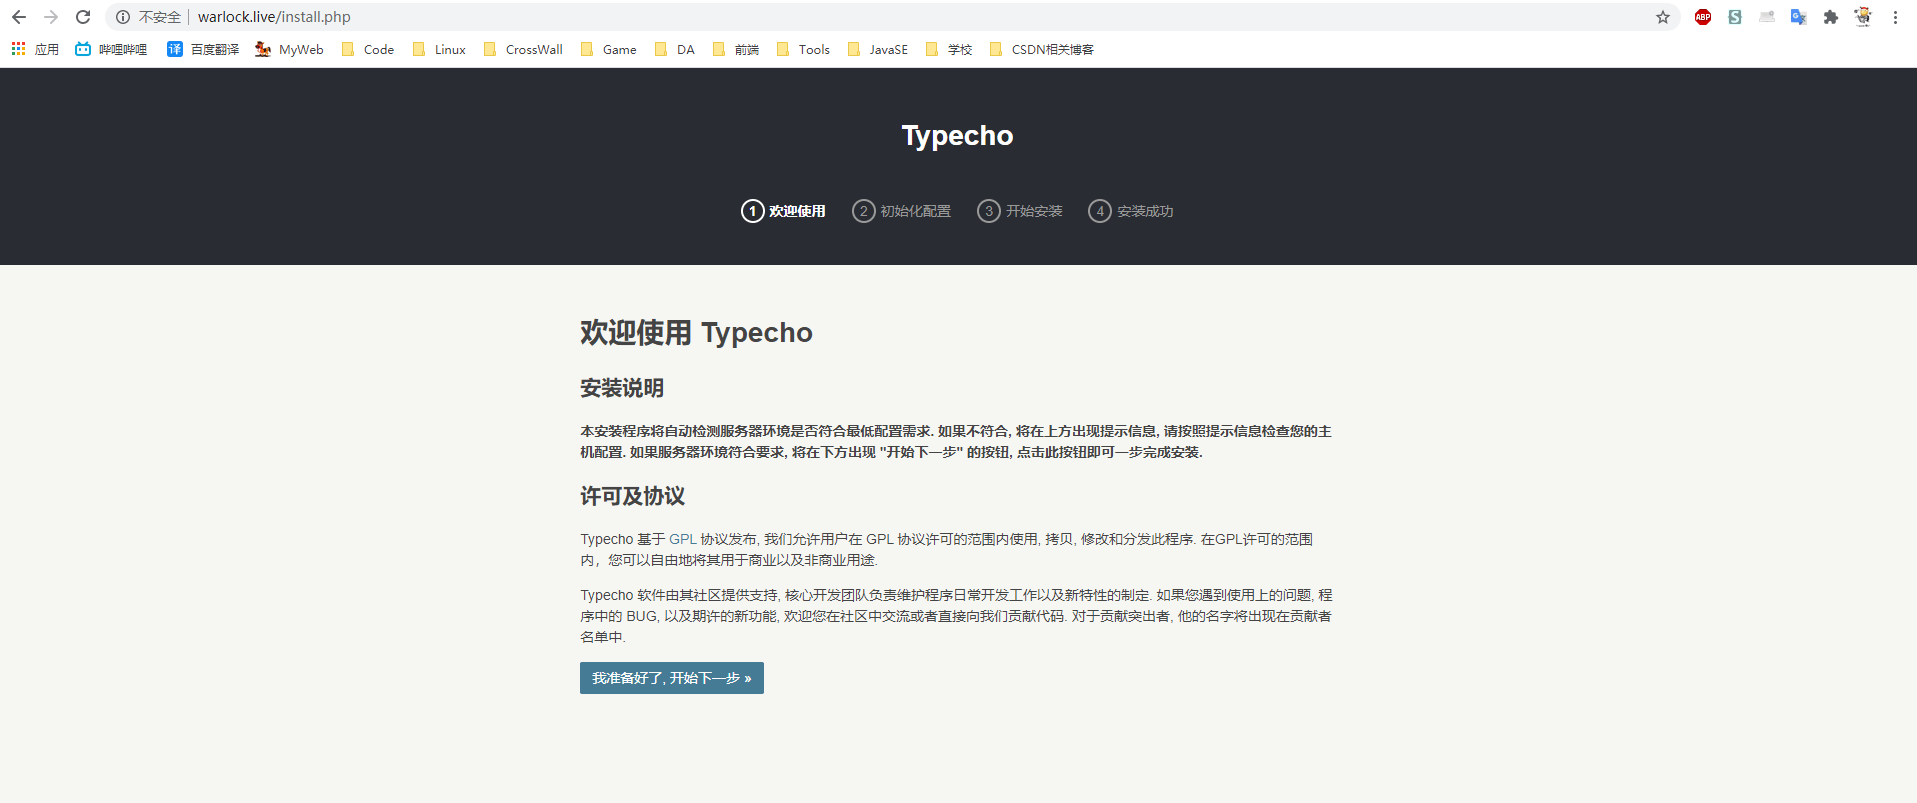This screenshot has width=1917, height=803.
Task: Expand the DA bookmark folder
Action: 675,49
